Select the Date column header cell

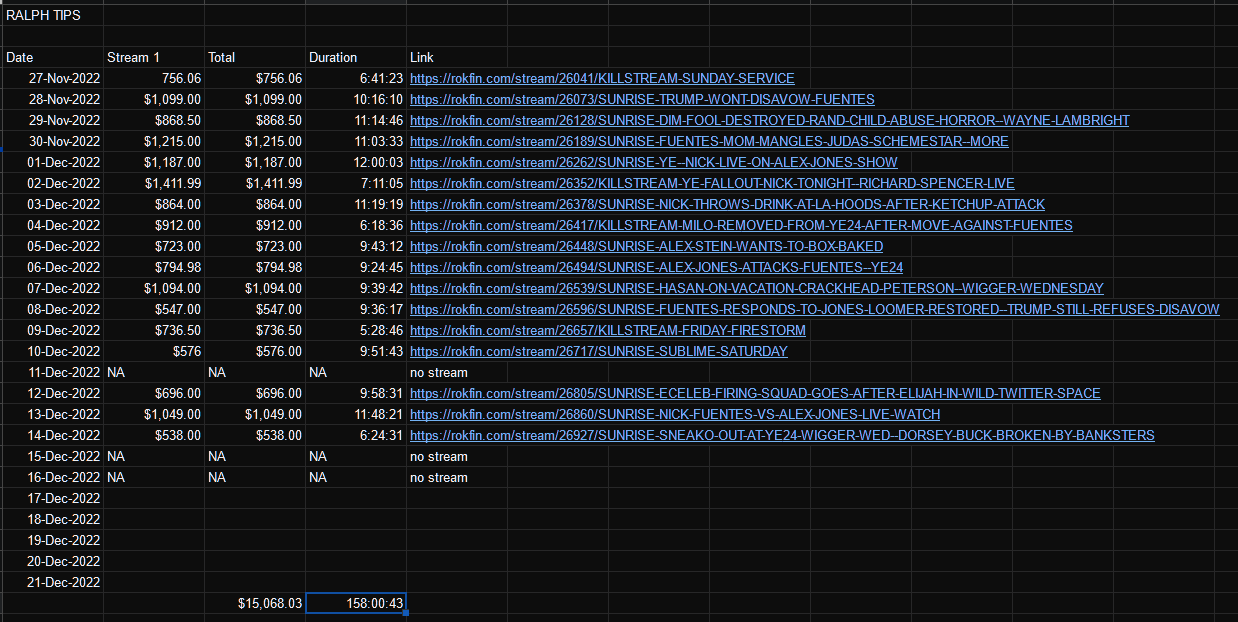52,57
